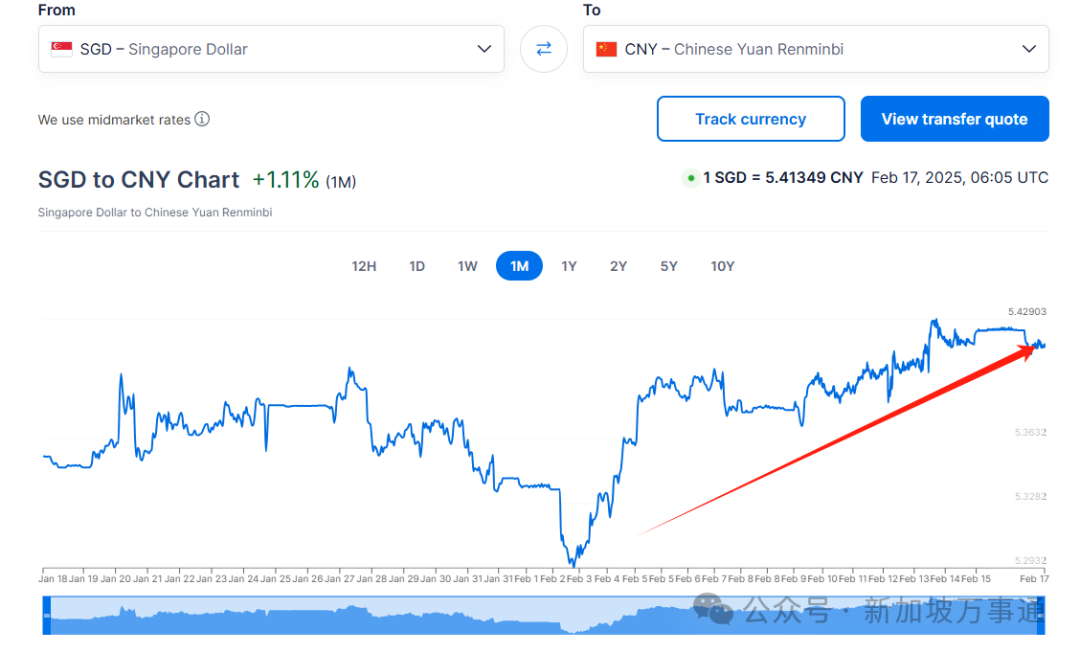Click the Singapore flag icon
The height and width of the screenshot is (653, 1080).
click(x=62, y=49)
